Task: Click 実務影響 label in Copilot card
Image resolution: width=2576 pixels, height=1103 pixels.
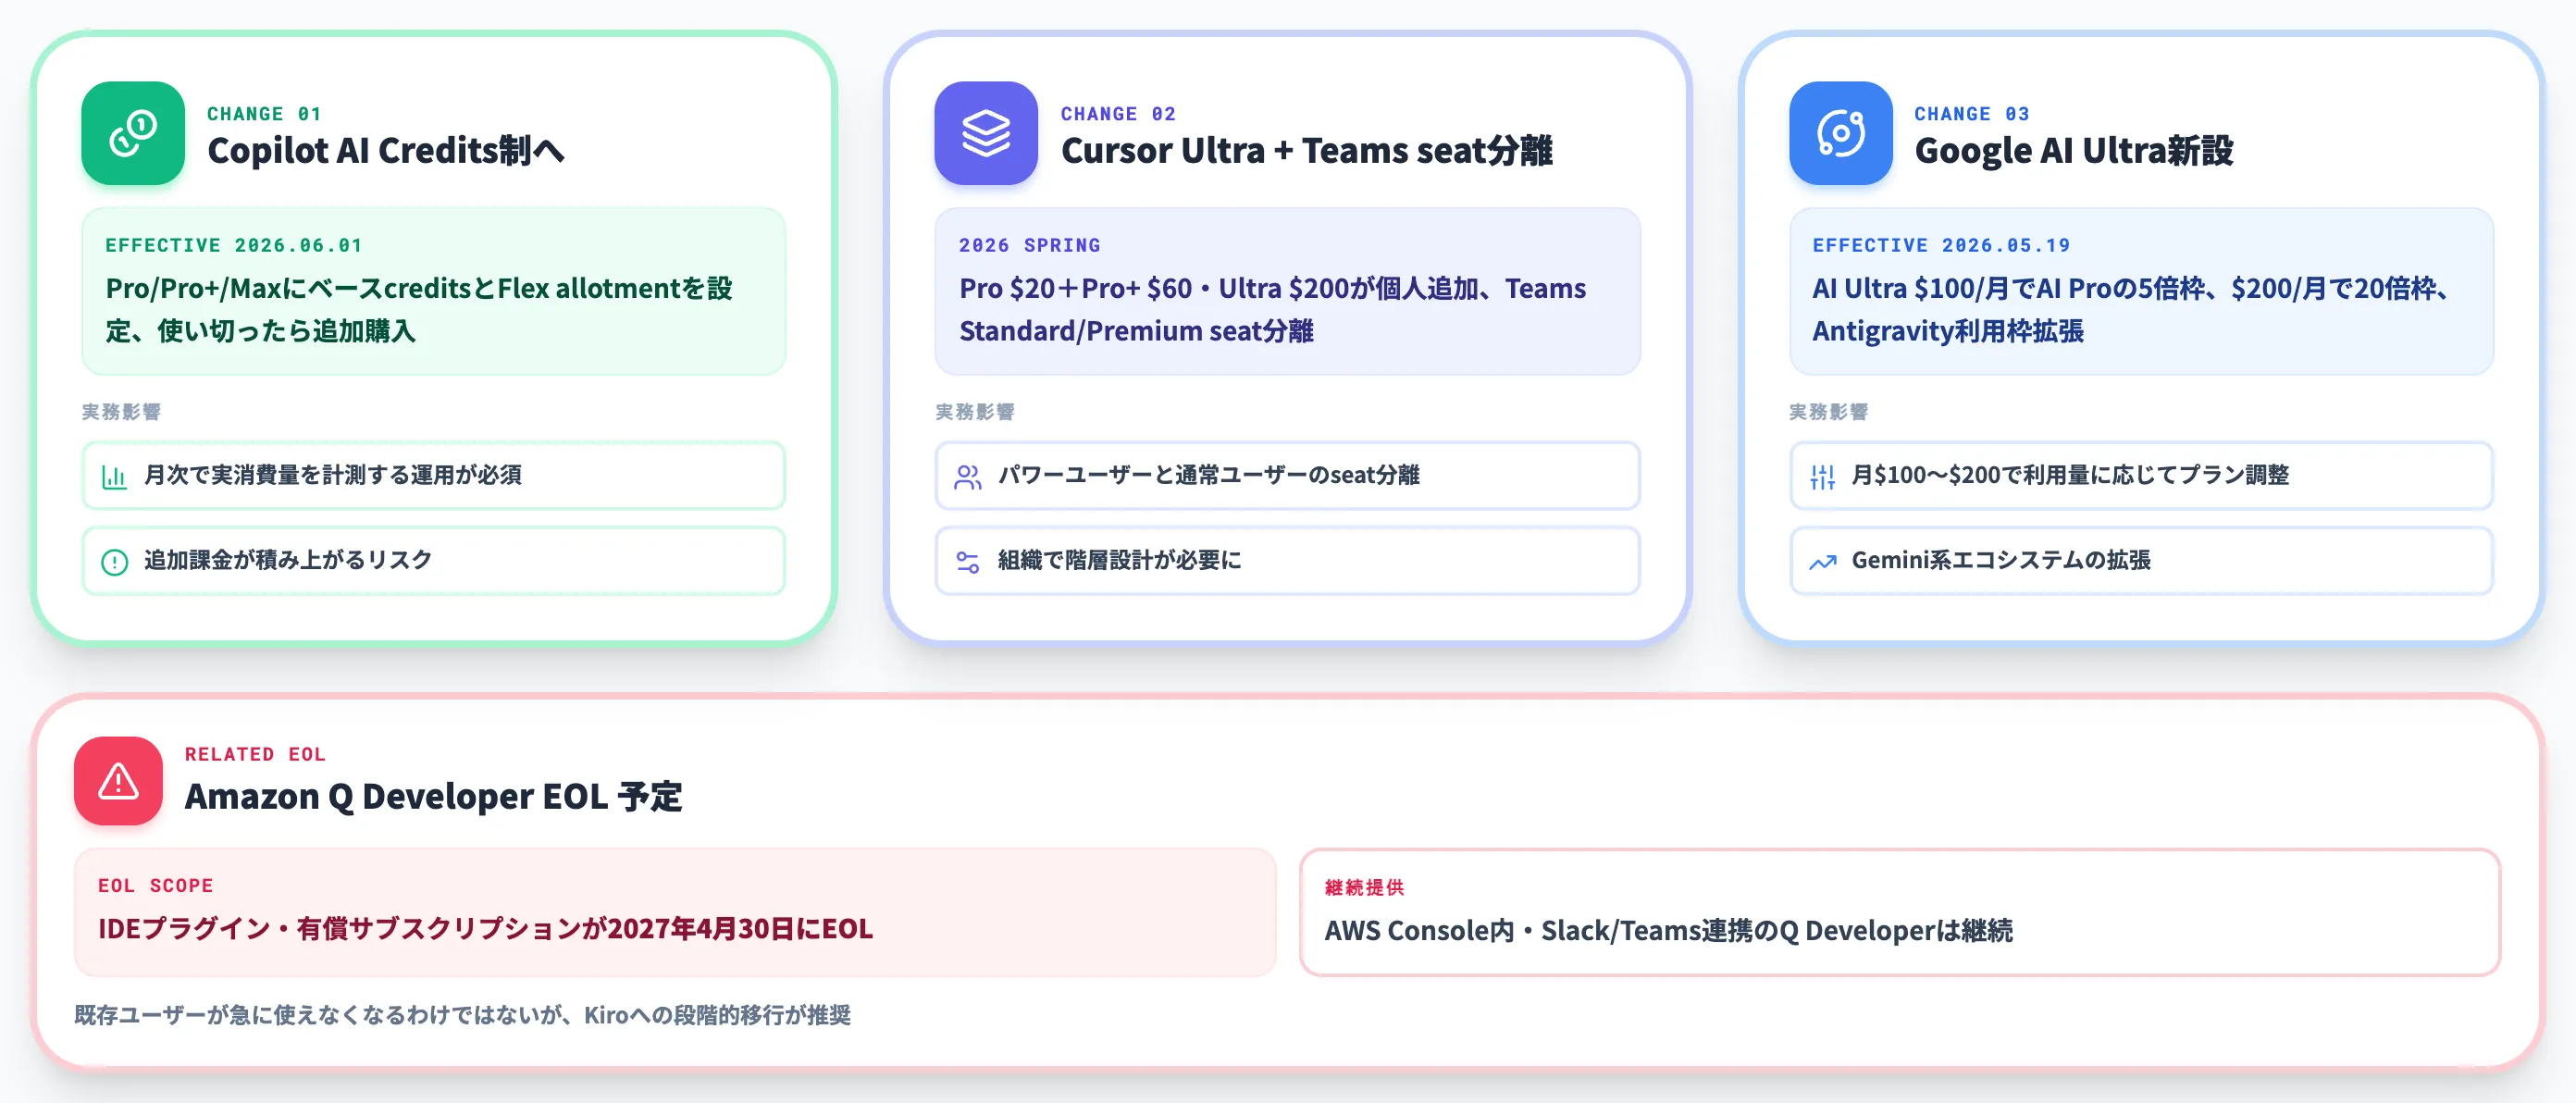Action: (x=121, y=412)
